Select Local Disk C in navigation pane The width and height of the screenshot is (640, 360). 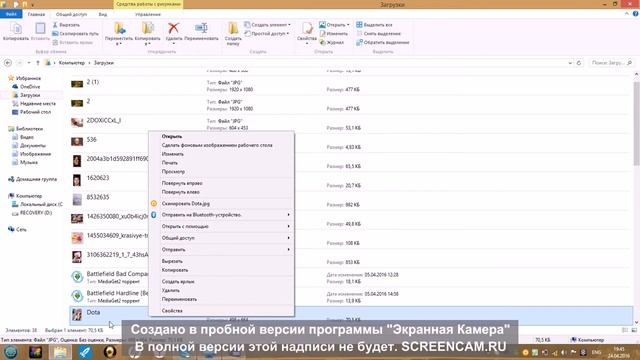point(41,204)
